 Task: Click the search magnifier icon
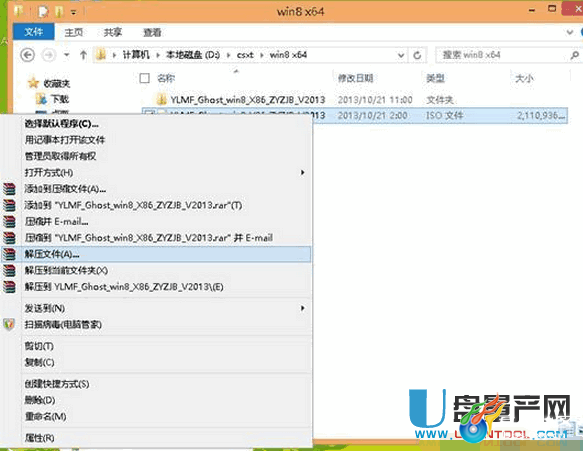(x=574, y=55)
